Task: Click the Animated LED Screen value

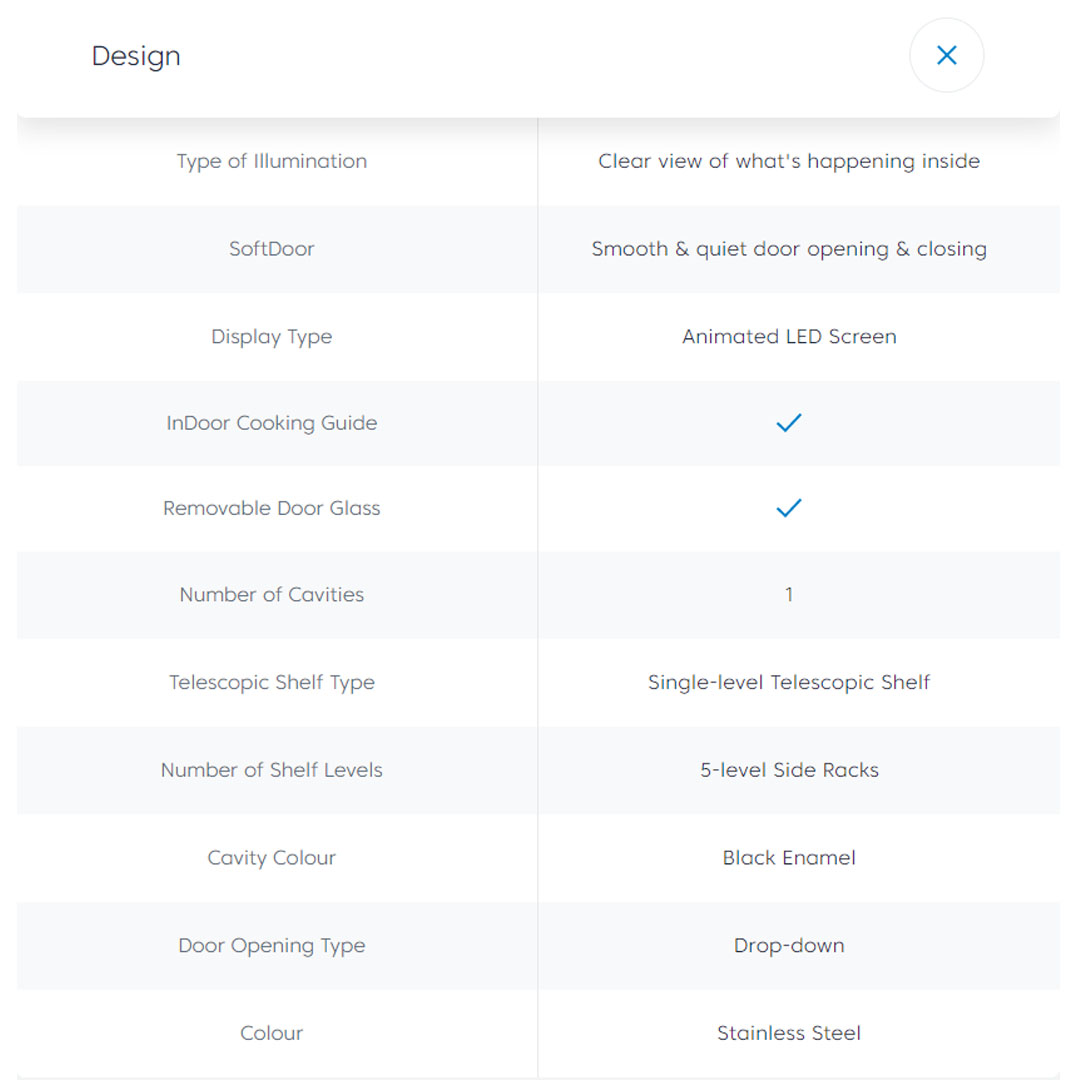Action: 789,337
